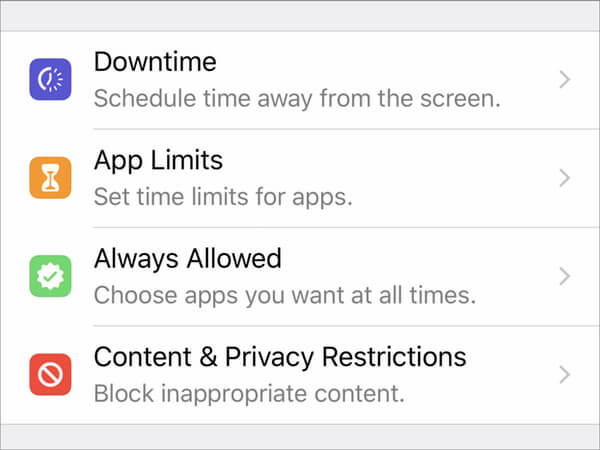Click blank area right of App Limits title
The height and width of the screenshot is (450, 600).
coord(380,160)
